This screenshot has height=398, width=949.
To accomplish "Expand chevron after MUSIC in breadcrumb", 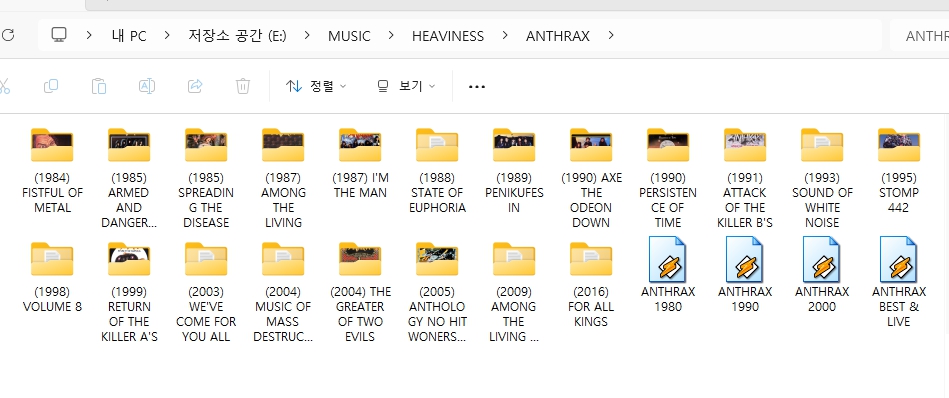I will [391, 35].
